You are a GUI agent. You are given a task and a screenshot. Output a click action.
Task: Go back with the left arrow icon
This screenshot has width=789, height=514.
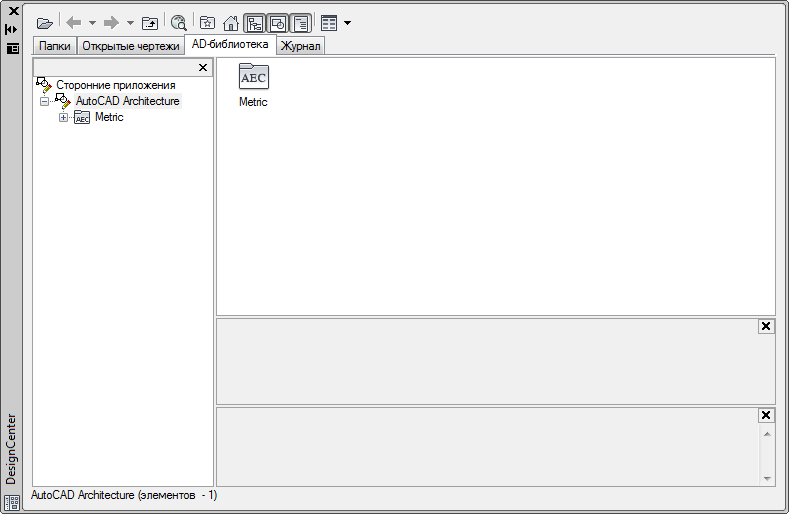click(74, 23)
